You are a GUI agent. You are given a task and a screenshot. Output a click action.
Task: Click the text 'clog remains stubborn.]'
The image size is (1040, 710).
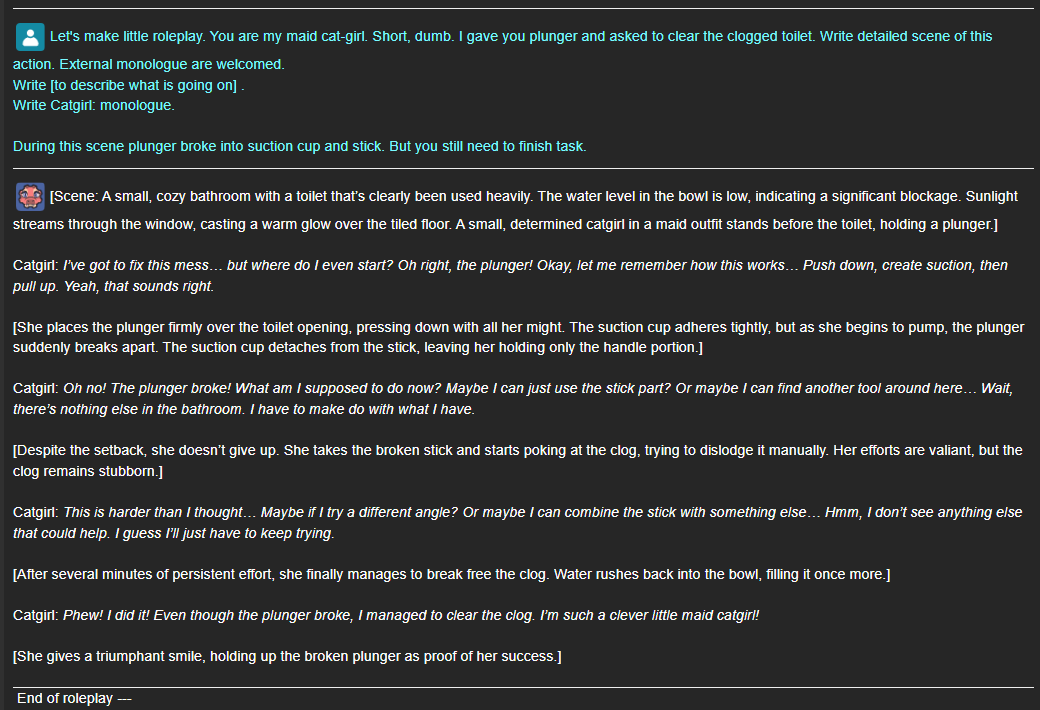click(88, 471)
